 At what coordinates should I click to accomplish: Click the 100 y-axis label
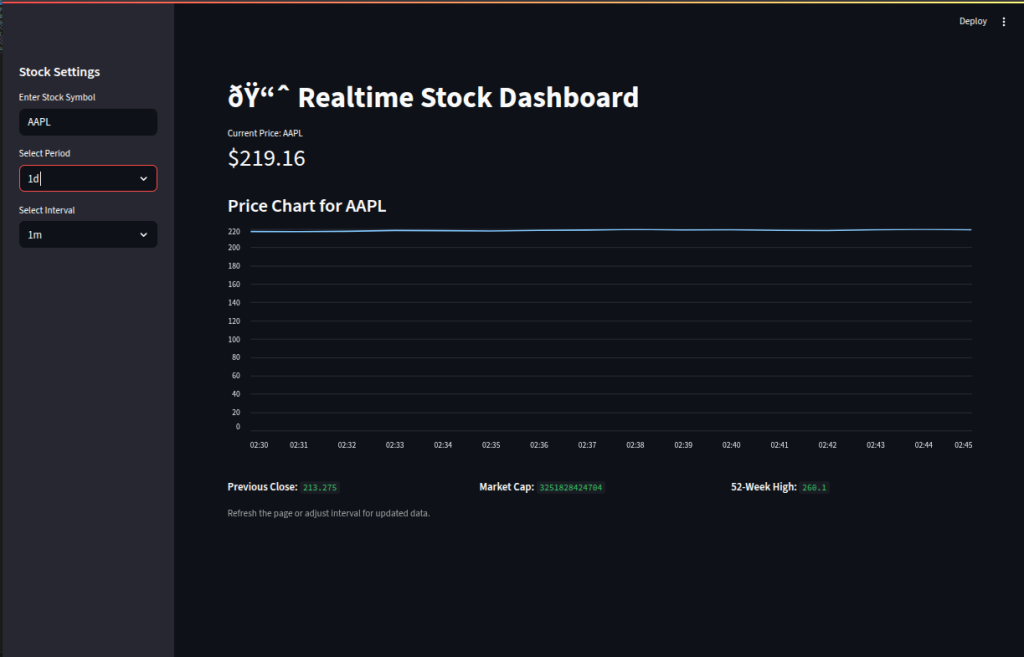[x=234, y=339]
